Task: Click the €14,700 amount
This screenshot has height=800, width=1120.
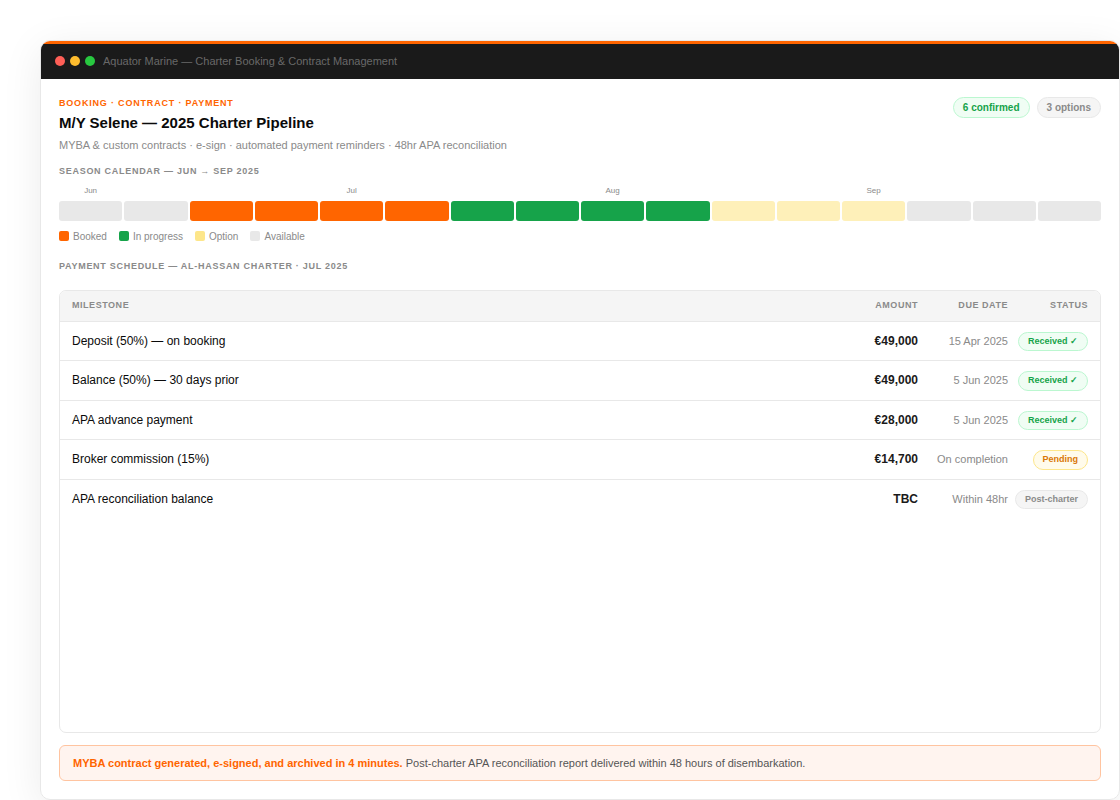Action: (x=896, y=459)
